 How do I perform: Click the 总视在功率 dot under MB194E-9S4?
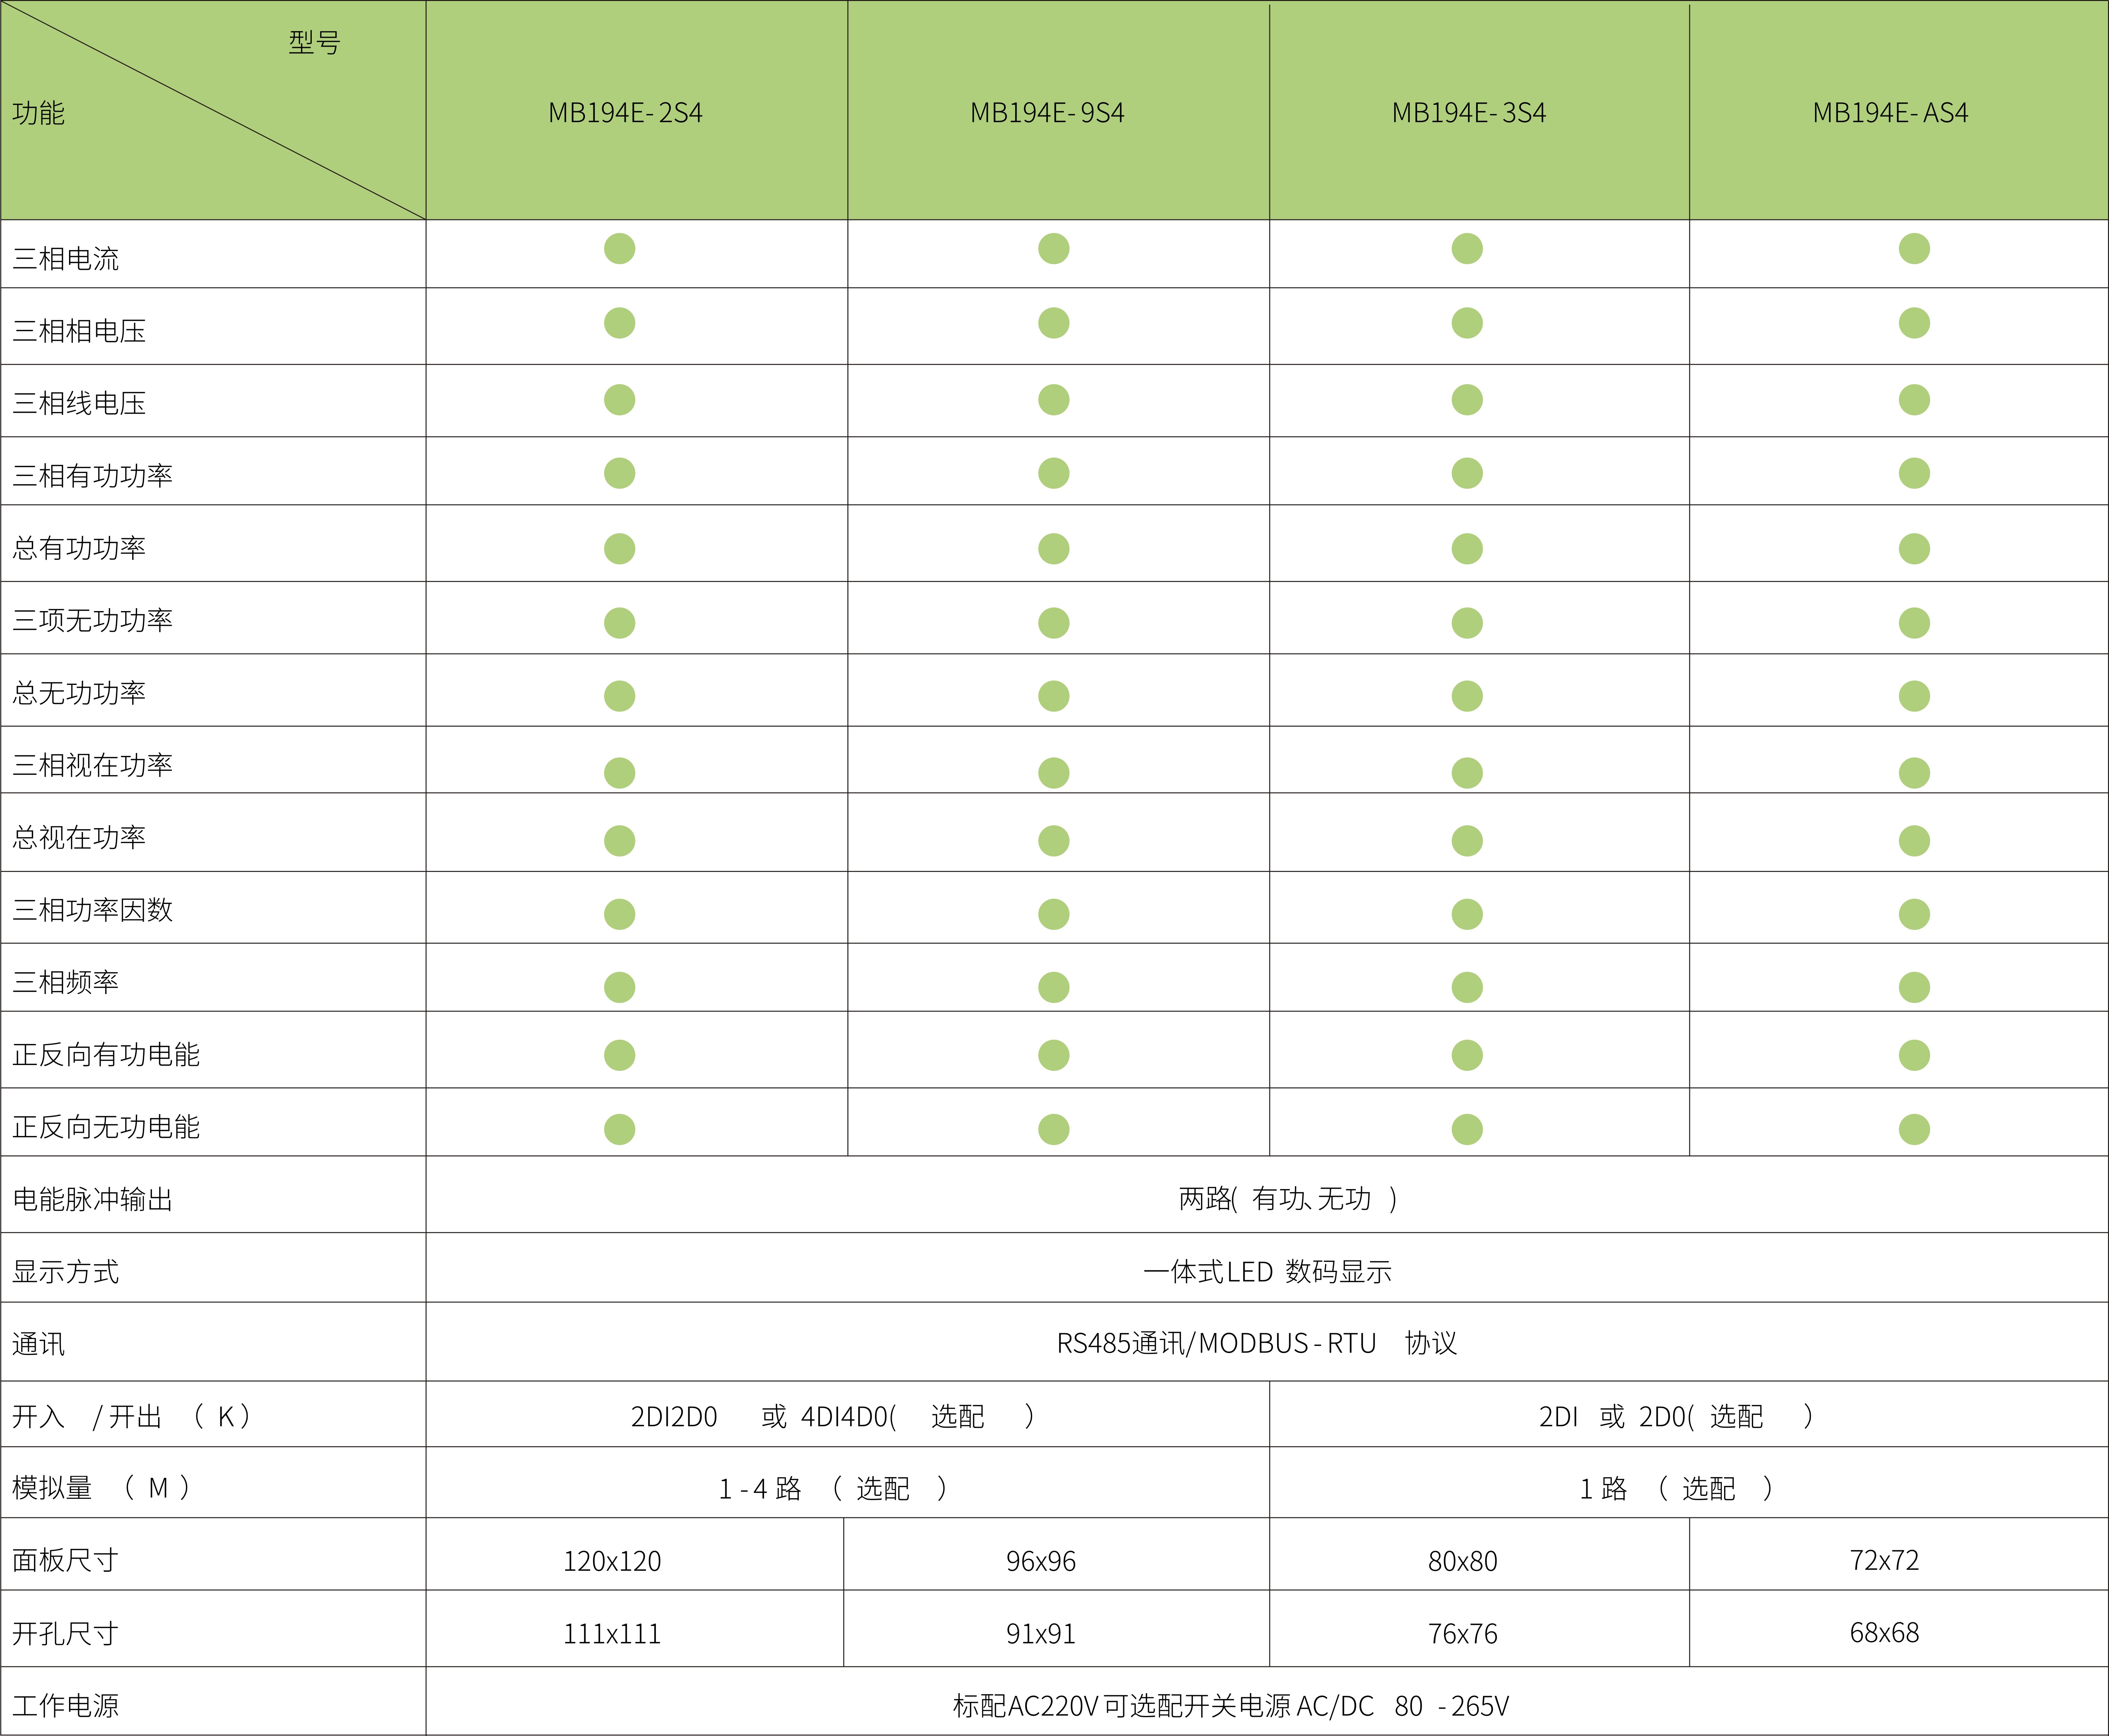click(x=1054, y=841)
